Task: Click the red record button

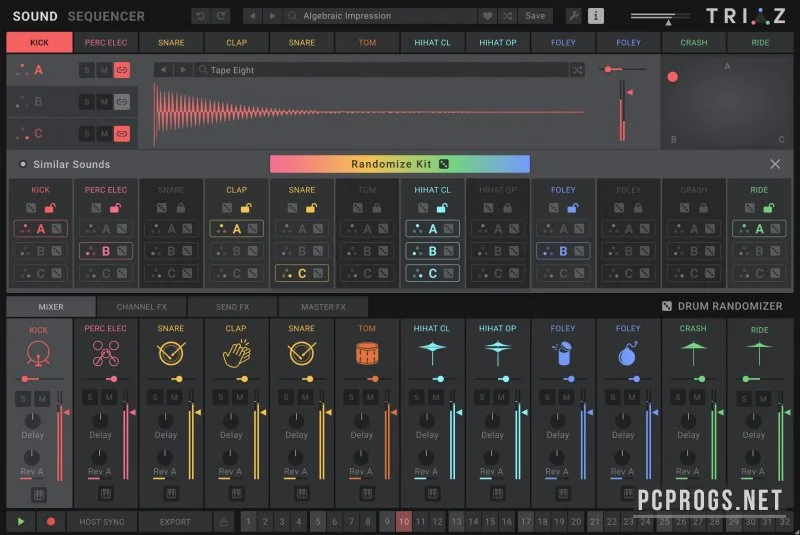Action: (51, 522)
